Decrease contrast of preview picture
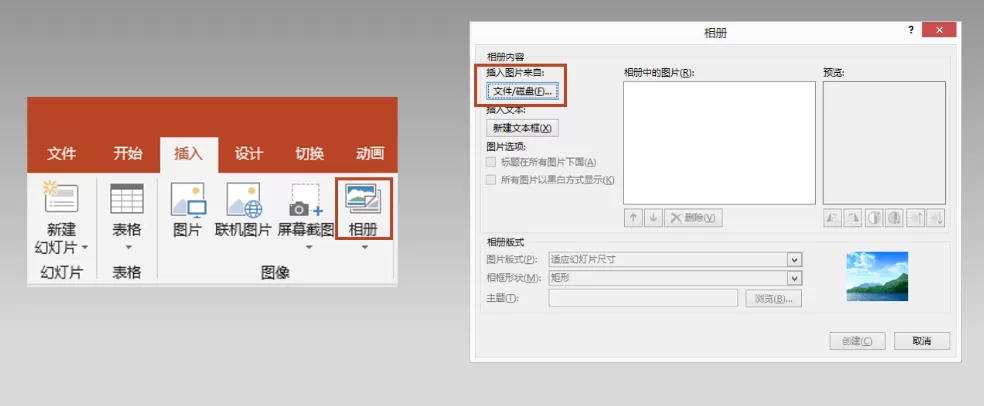 tap(894, 218)
